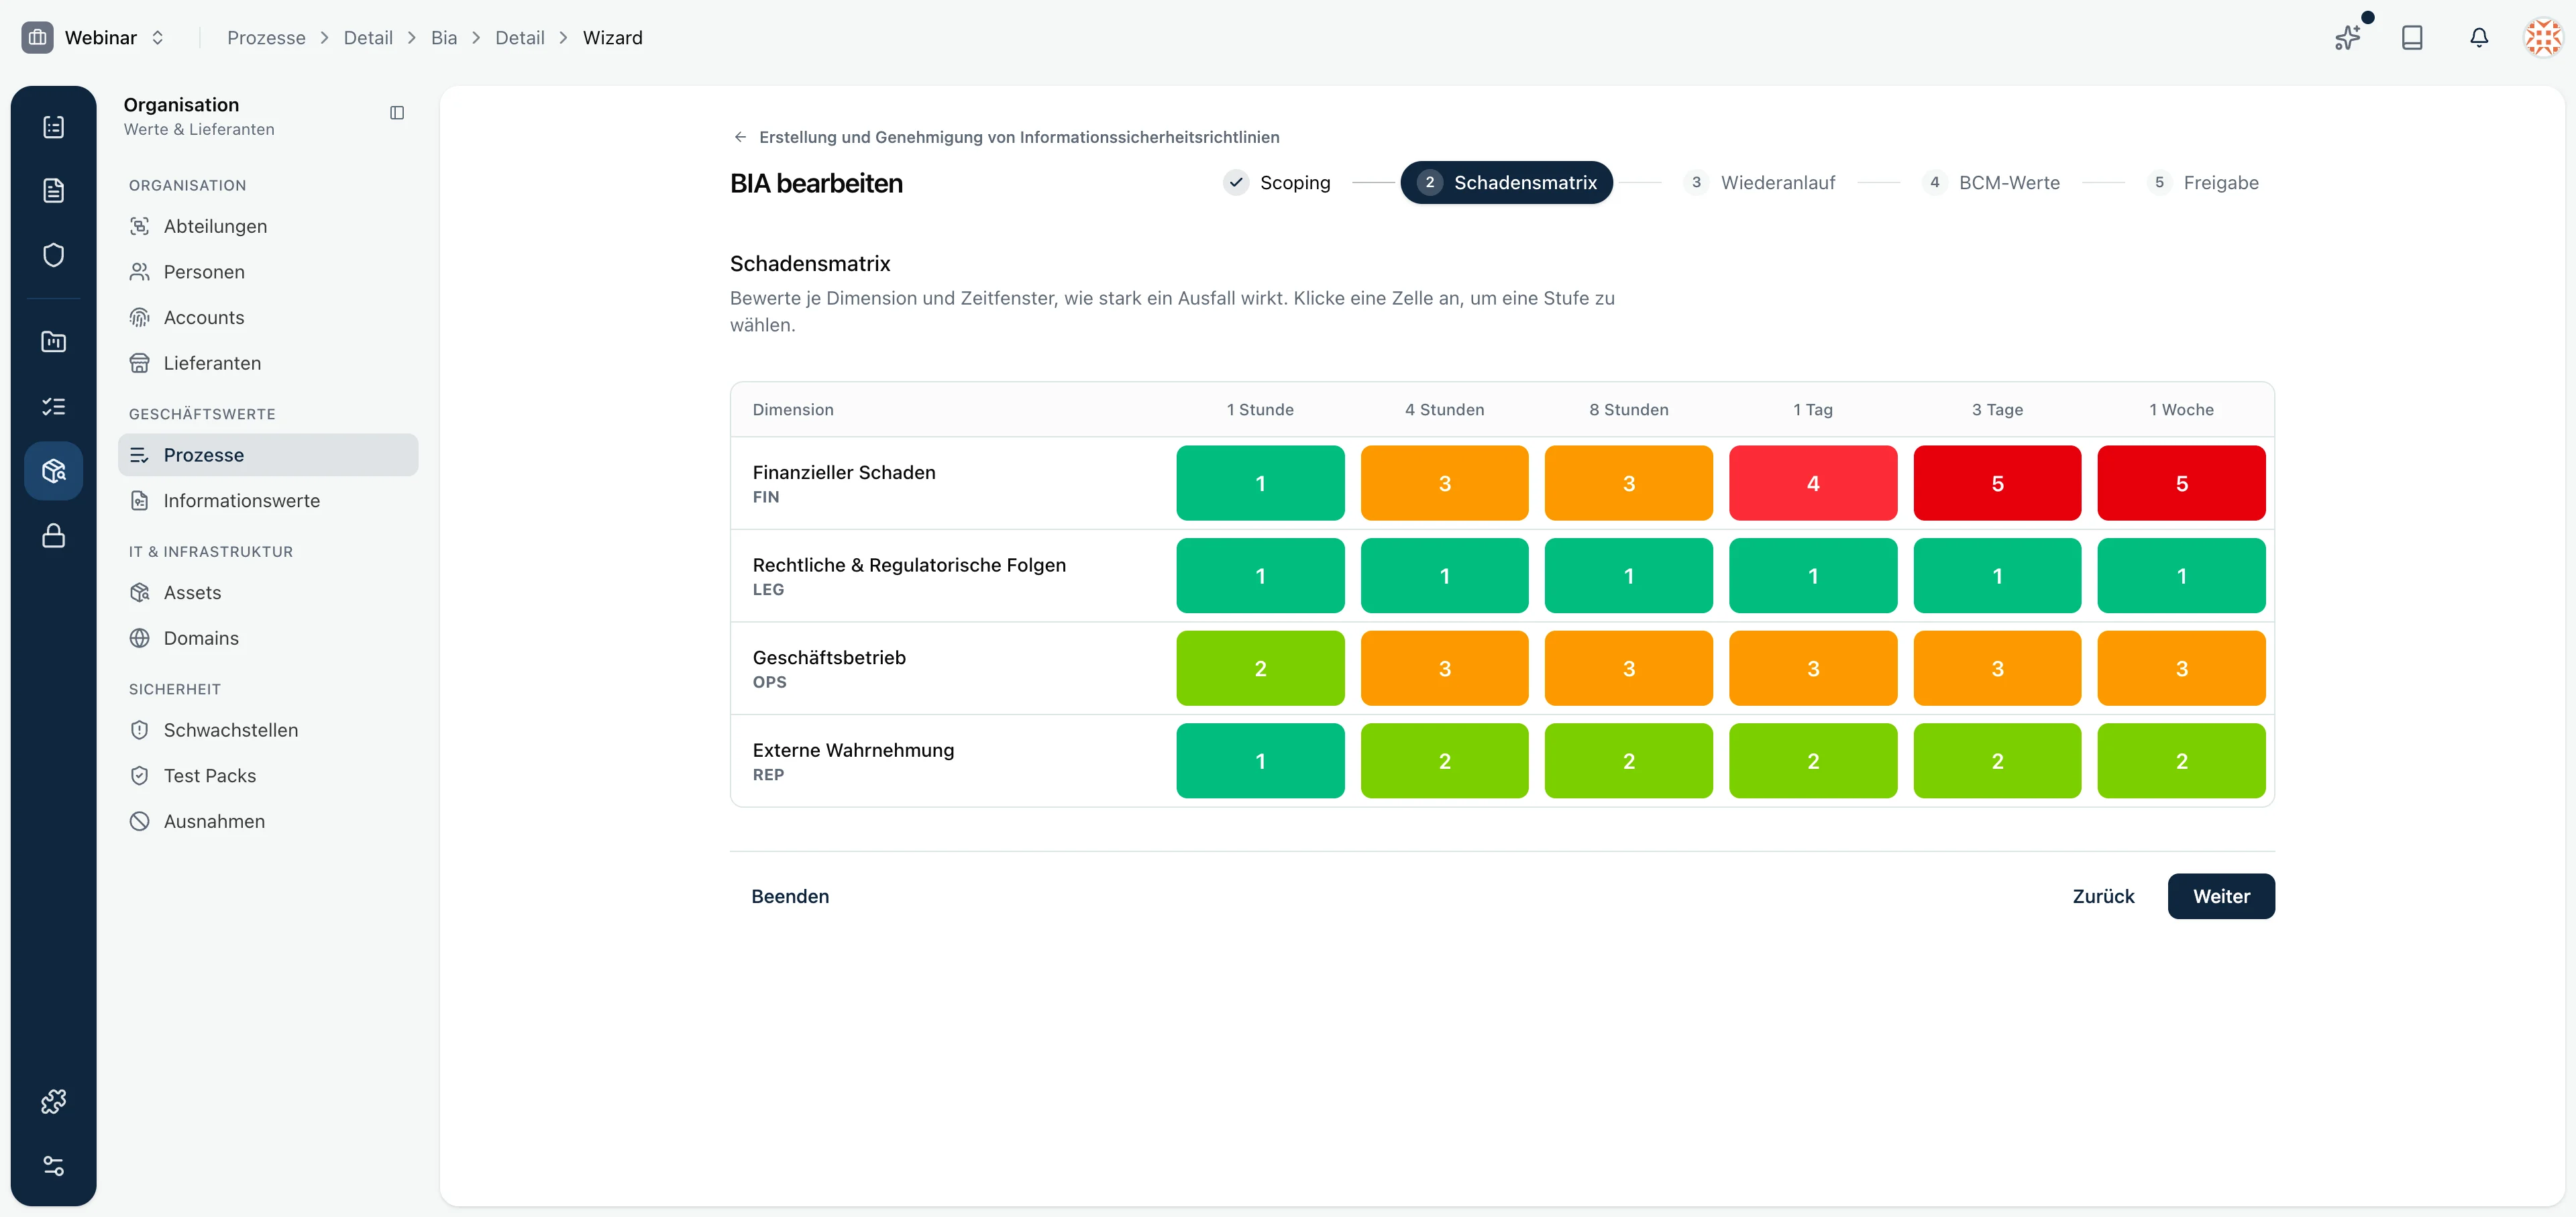The height and width of the screenshot is (1217, 2576).
Task: Open the lock icon in the left rail
Action: [54, 535]
